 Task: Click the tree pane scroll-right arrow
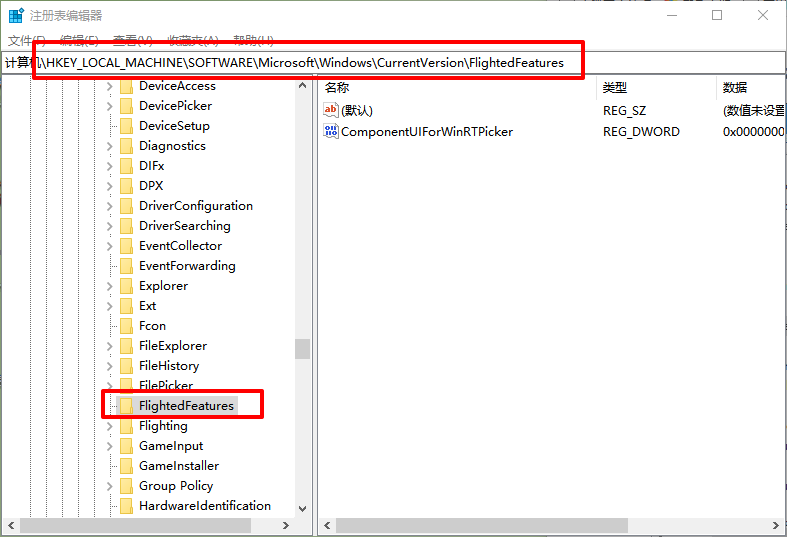[286, 525]
